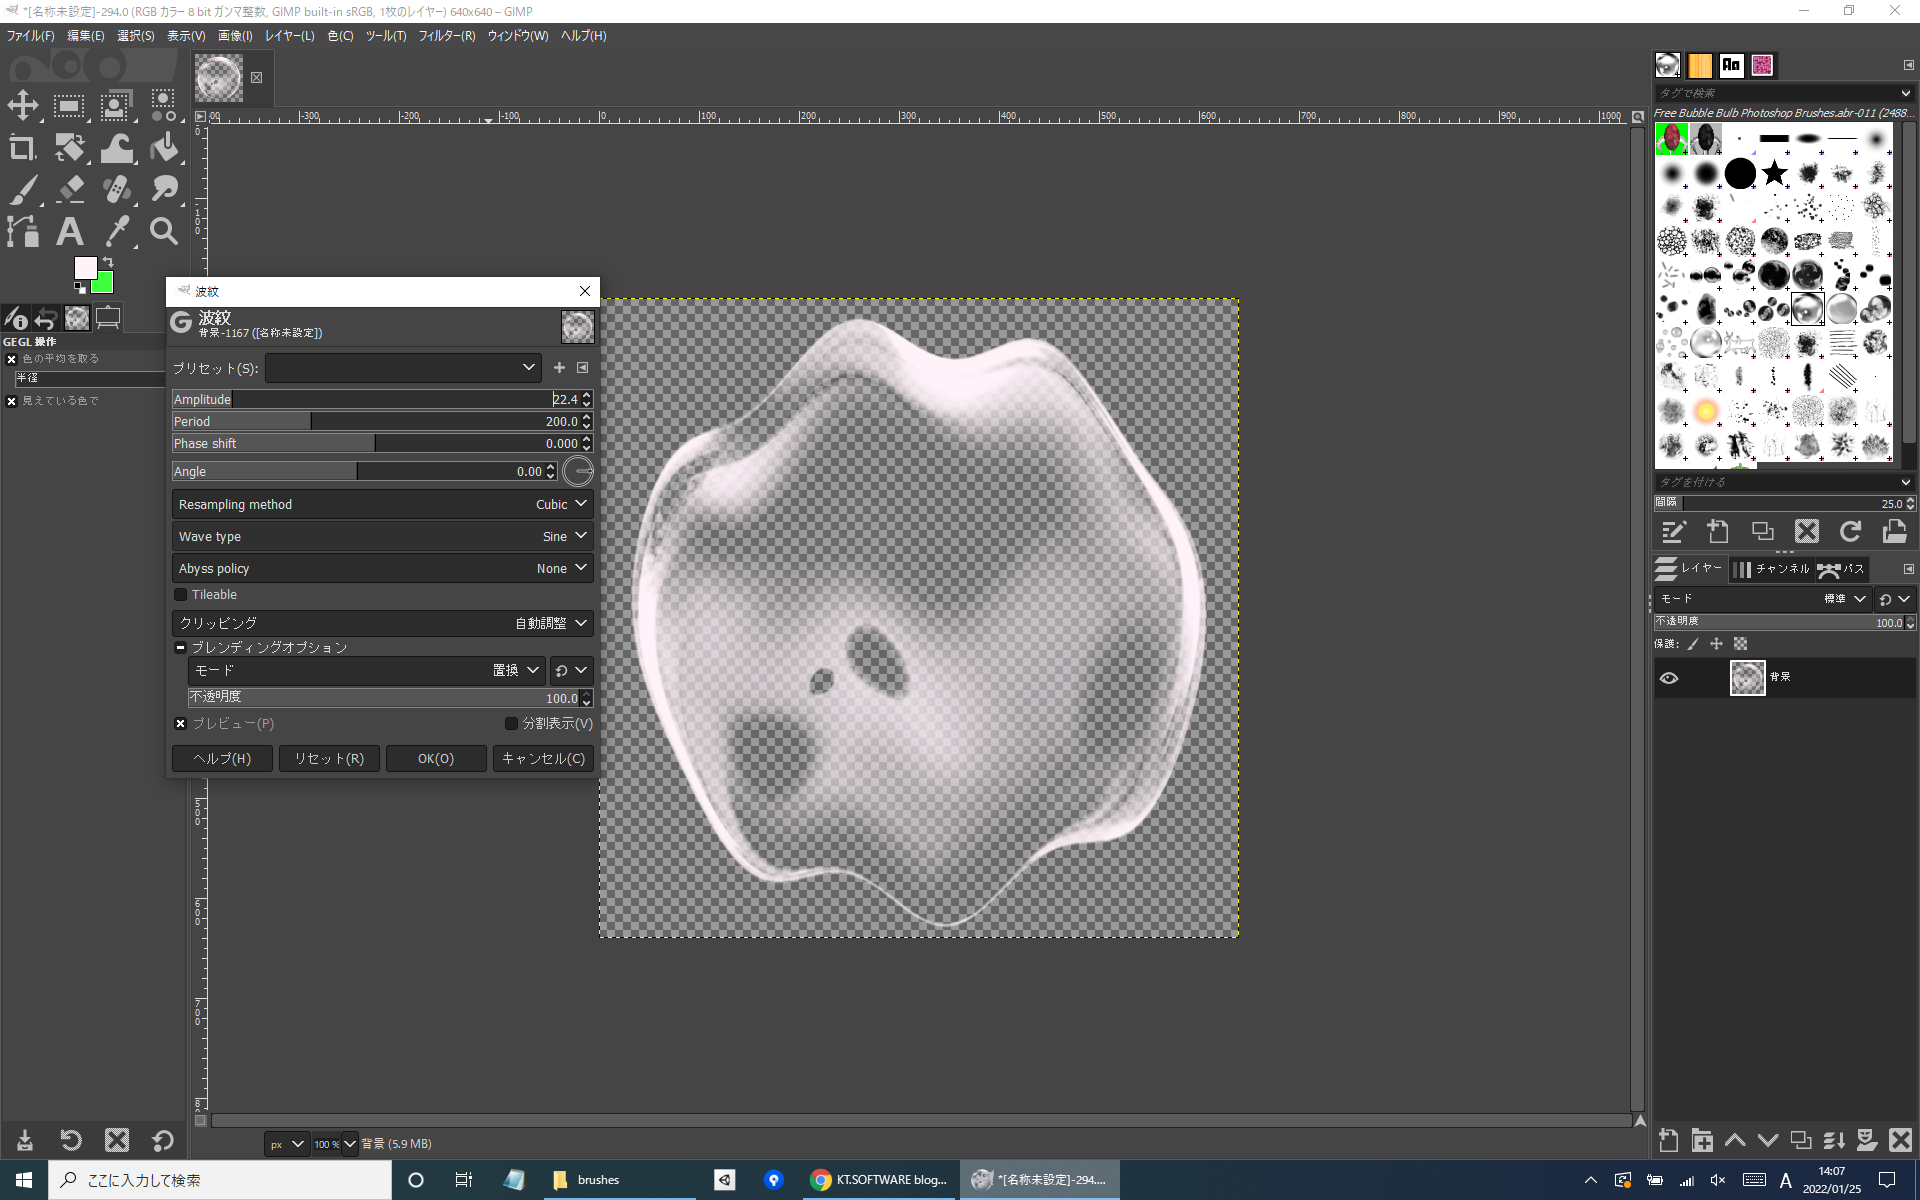Select the Crop tool

pos(23,148)
